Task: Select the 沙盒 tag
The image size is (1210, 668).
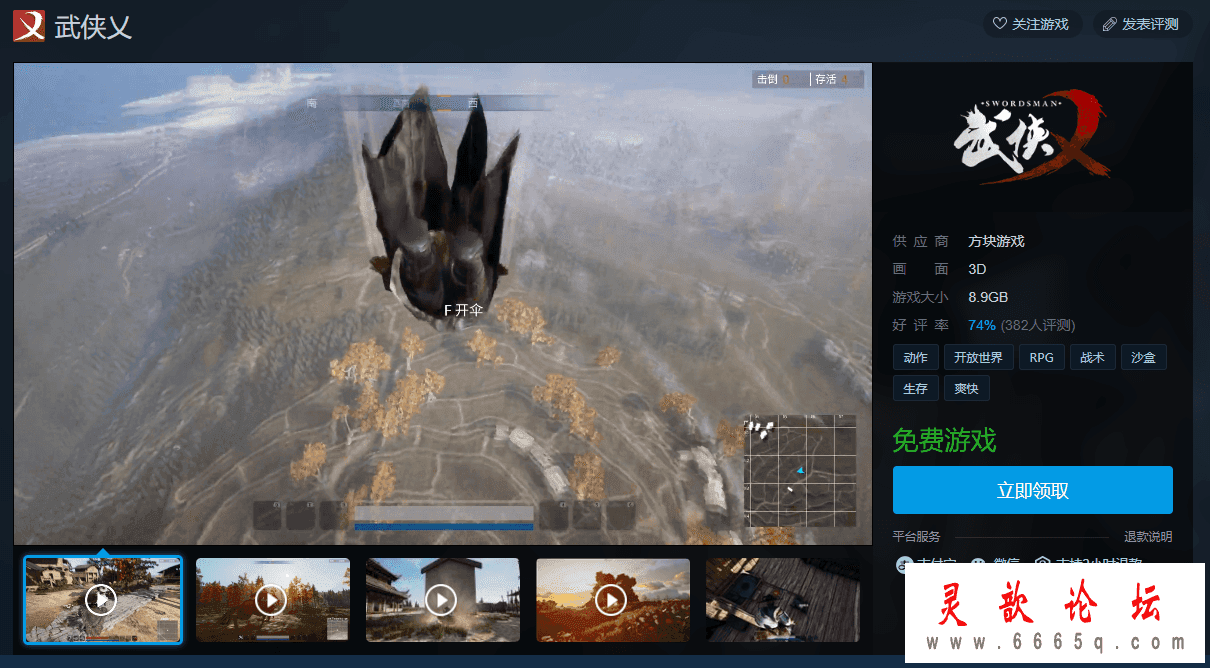Action: point(1143,358)
